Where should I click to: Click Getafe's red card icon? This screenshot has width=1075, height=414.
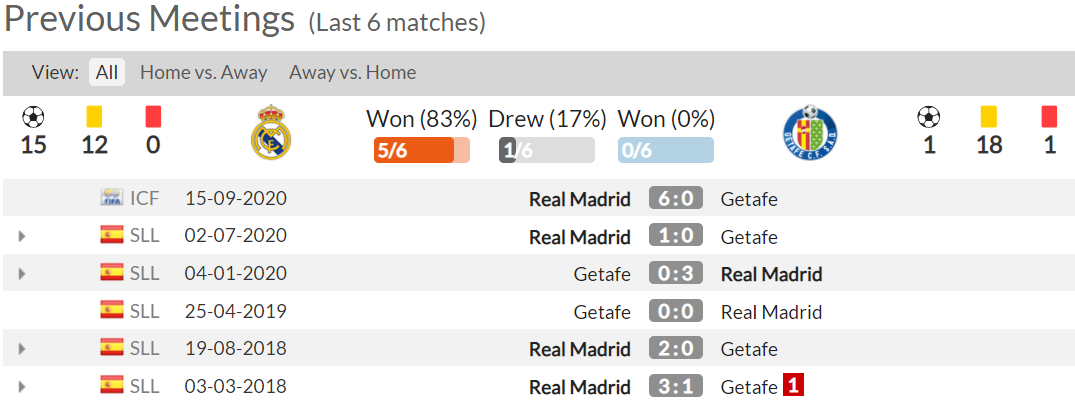(x=1049, y=117)
